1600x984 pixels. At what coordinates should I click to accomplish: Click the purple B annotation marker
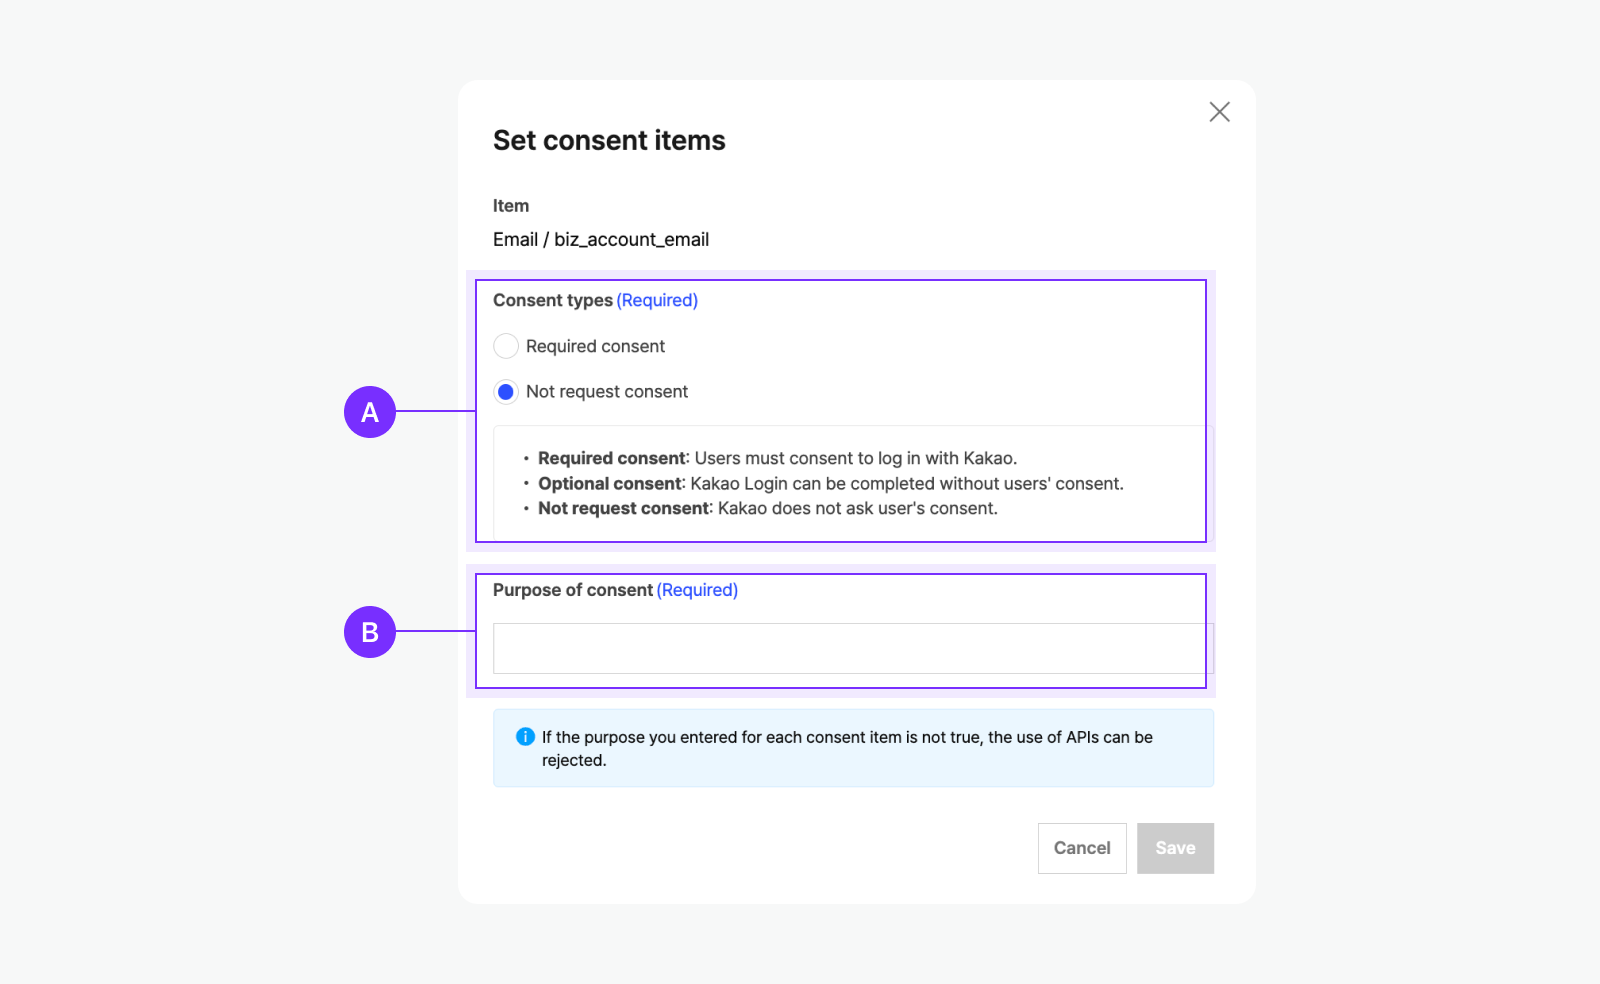tap(370, 632)
